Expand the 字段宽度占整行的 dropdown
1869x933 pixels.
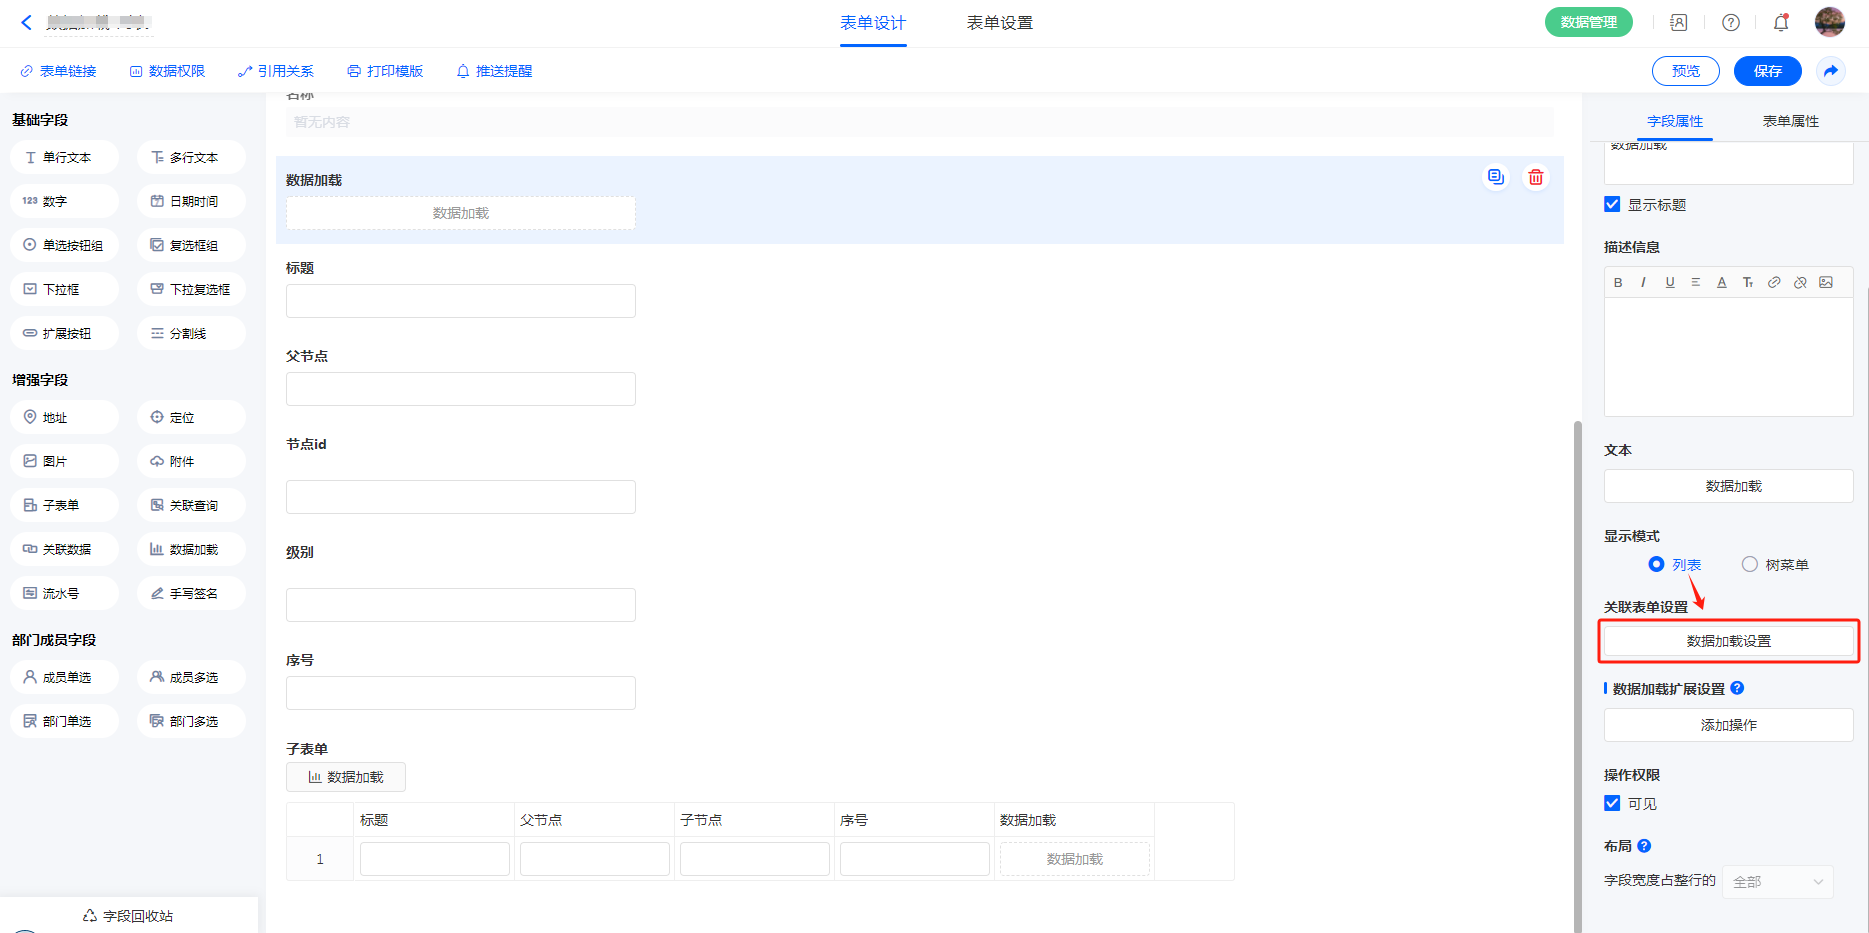click(1777, 881)
